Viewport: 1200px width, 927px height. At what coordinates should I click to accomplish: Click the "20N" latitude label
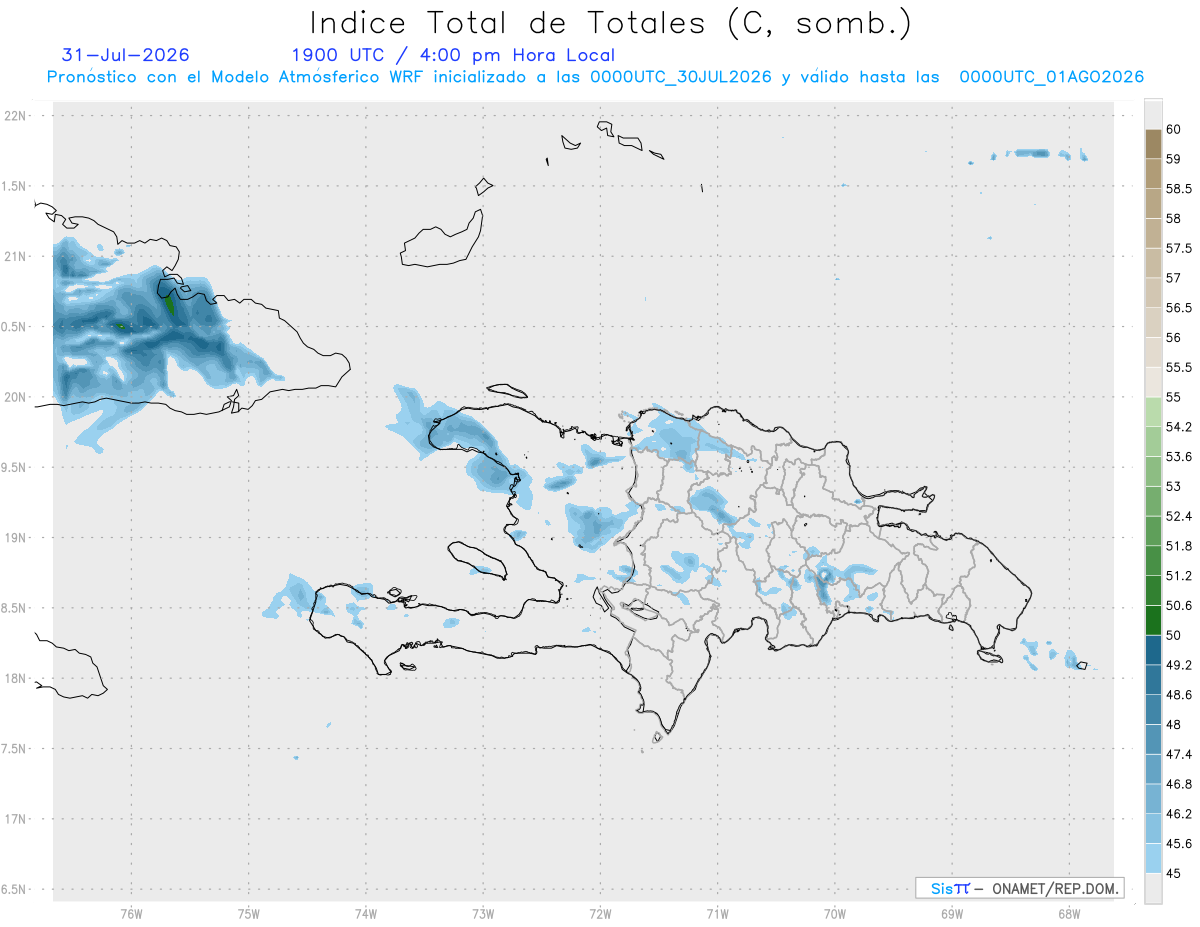pos(17,397)
